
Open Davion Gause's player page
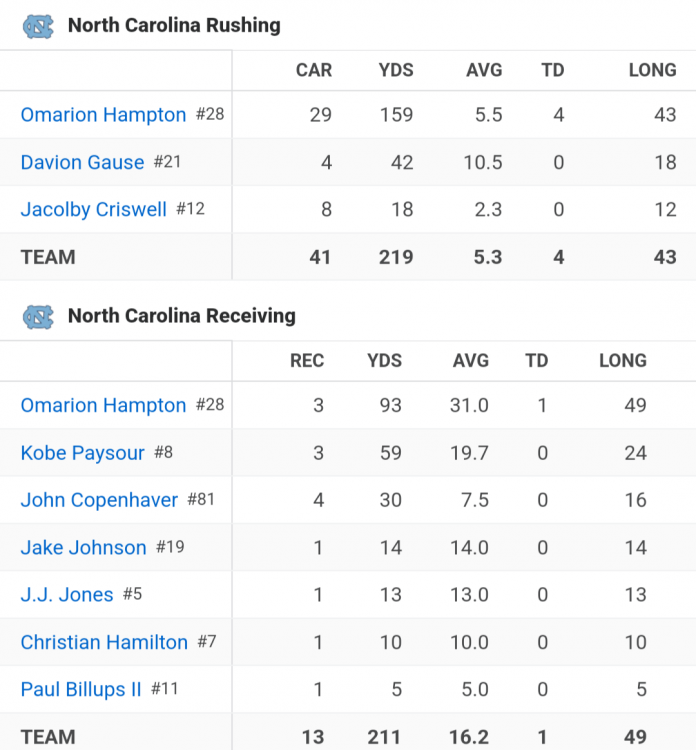82,162
